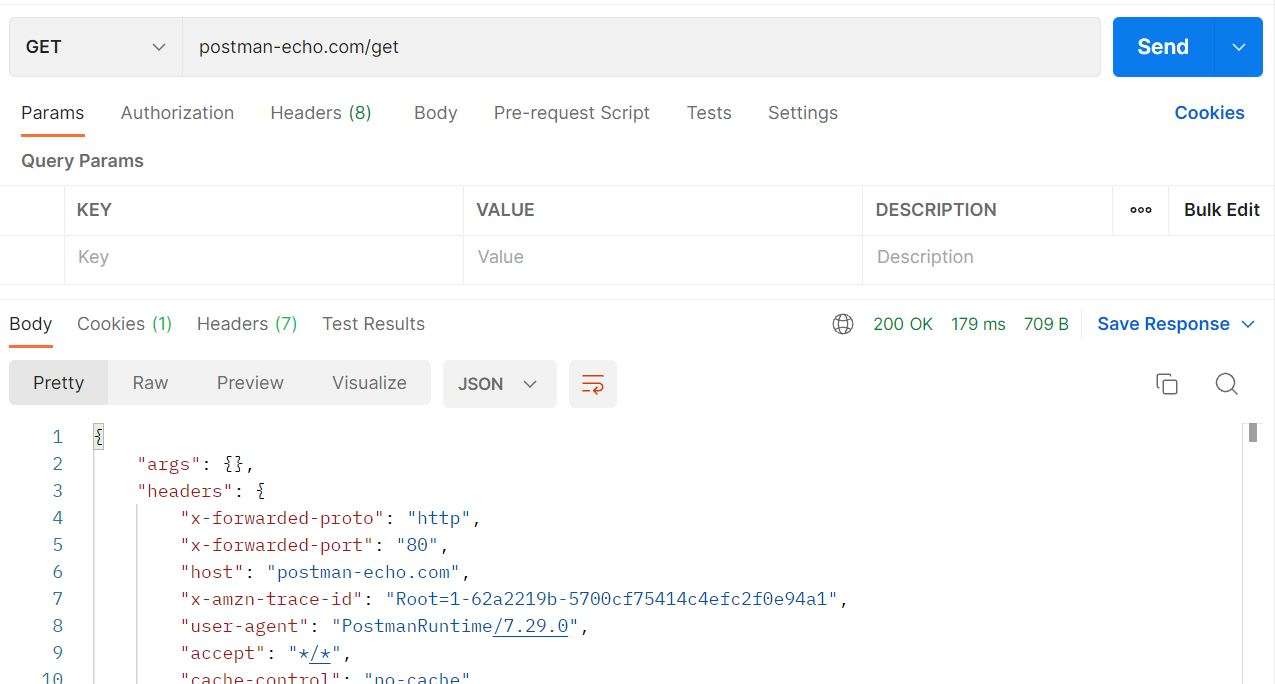Click Bulk Edit for query params

tap(1221, 209)
